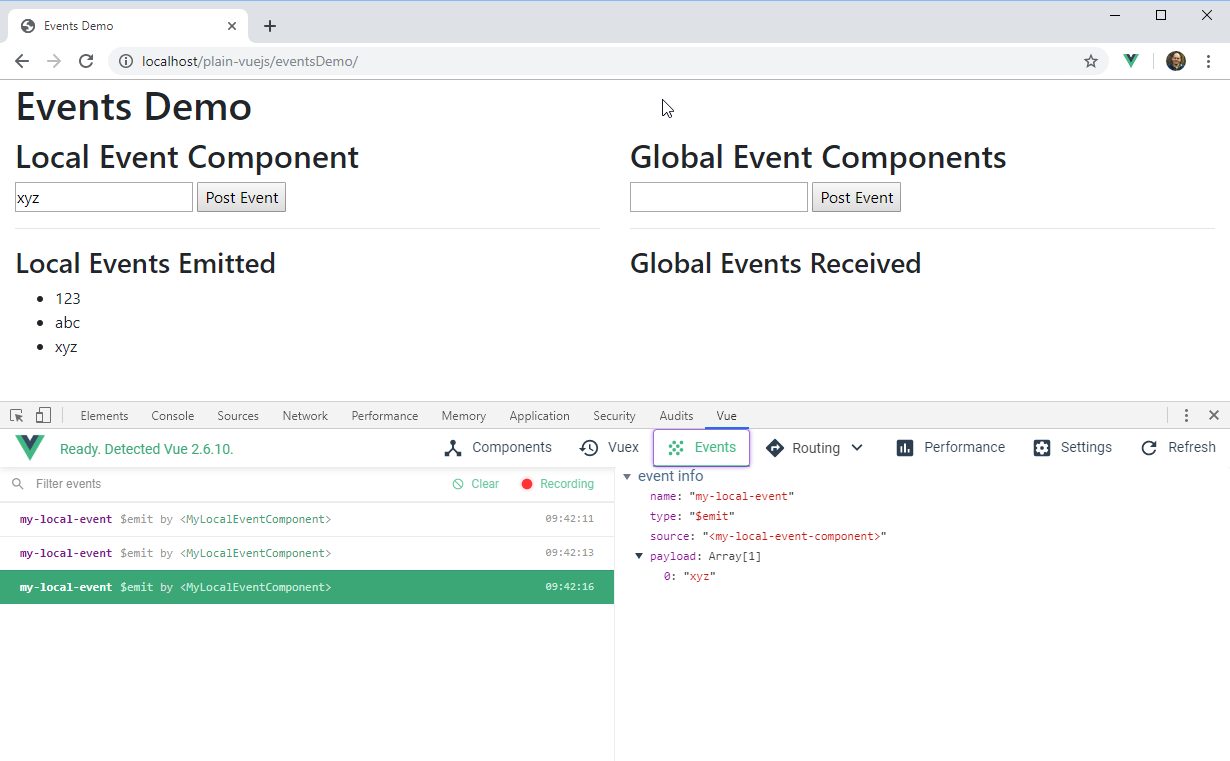The image size is (1230, 761).
Task: Open DevTools three-dot customize menu
Action: coord(1186,416)
